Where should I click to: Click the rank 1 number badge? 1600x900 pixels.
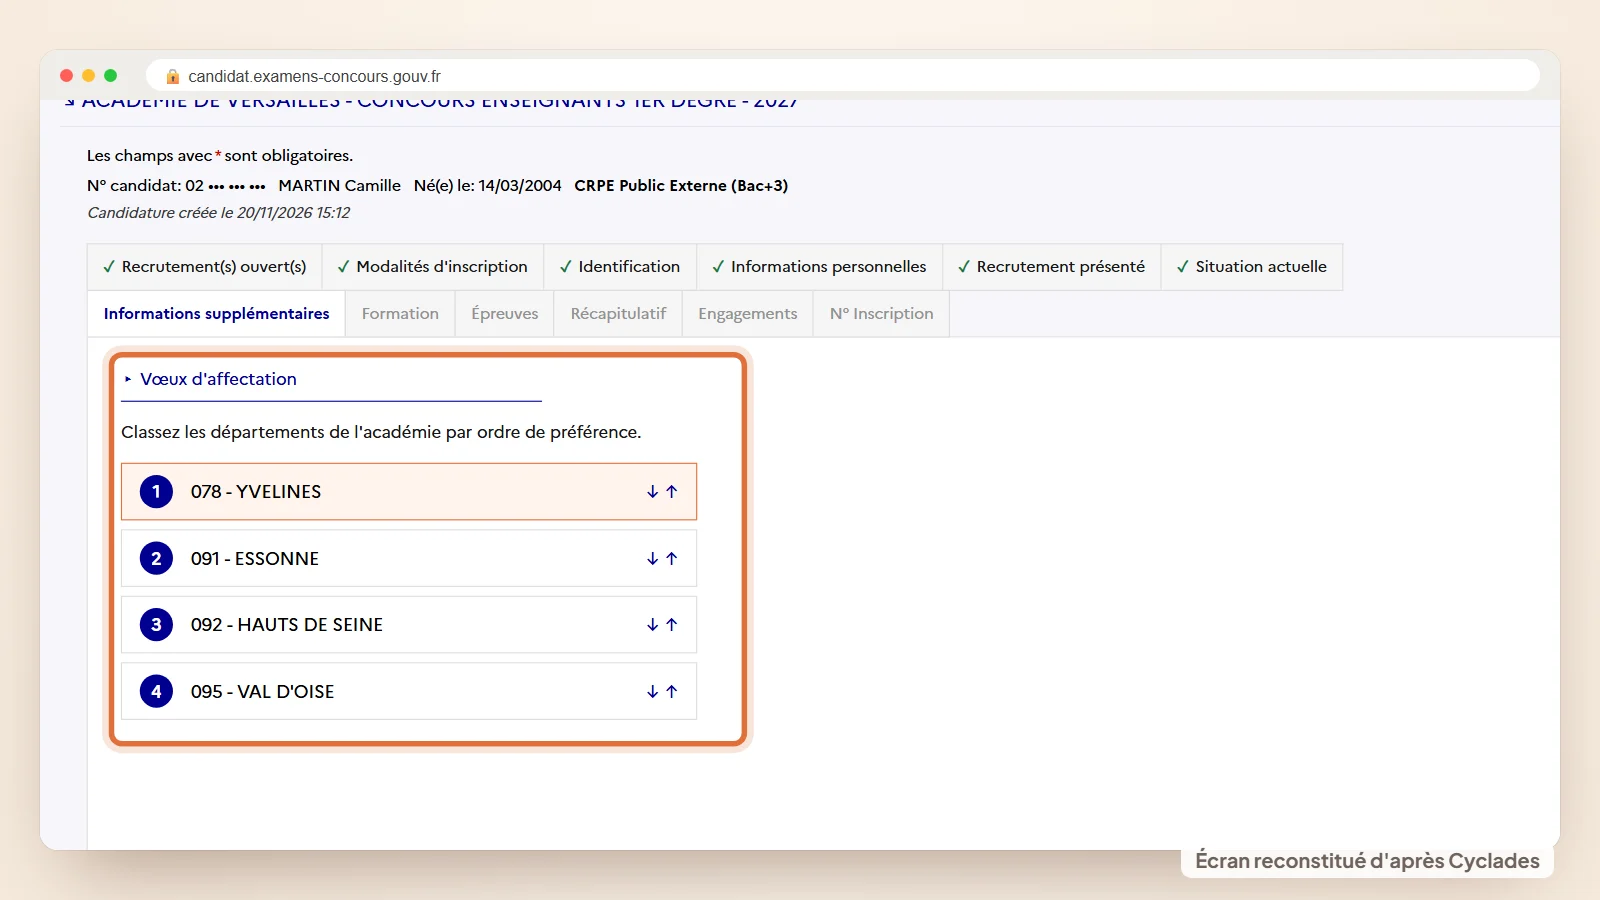point(156,492)
